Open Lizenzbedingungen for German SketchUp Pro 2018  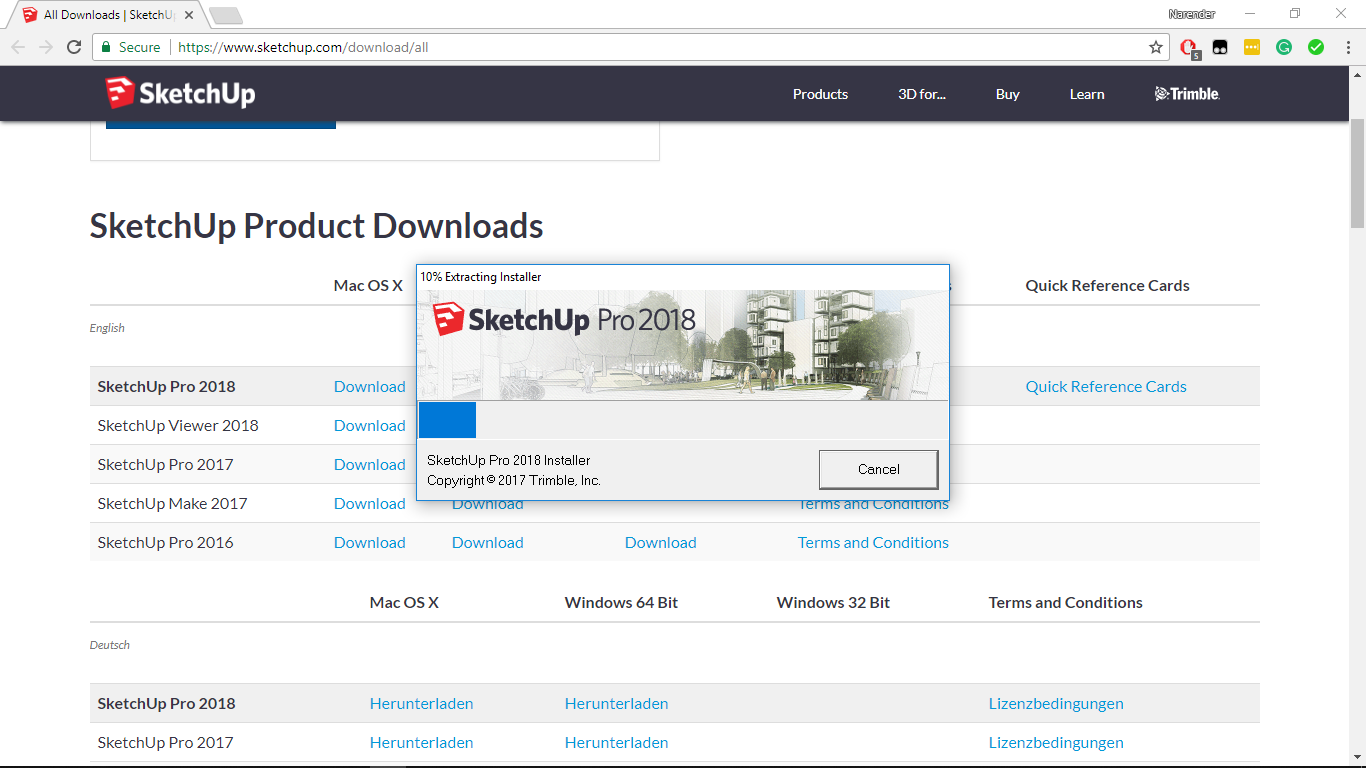(x=1056, y=703)
